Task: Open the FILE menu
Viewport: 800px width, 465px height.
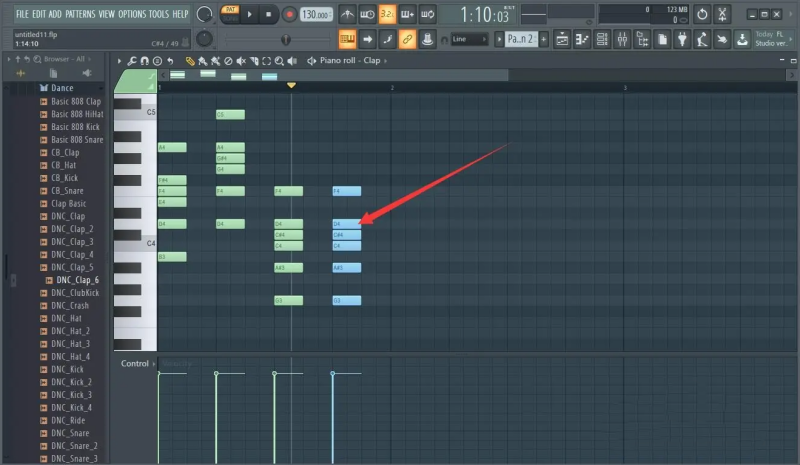Action: [x=22, y=14]
